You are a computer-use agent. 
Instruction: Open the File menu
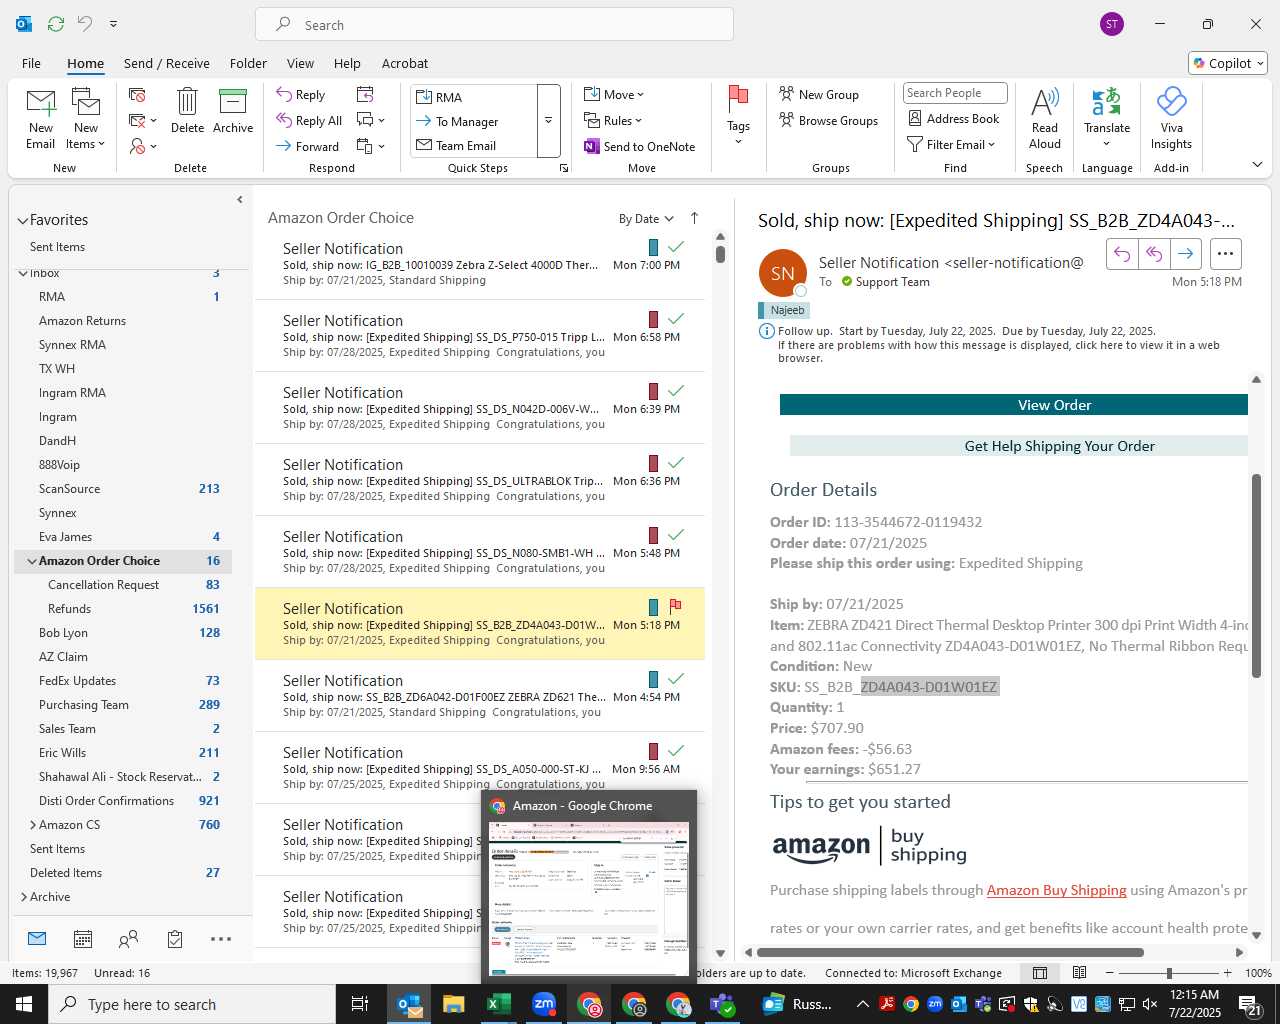tap(32, 63)
